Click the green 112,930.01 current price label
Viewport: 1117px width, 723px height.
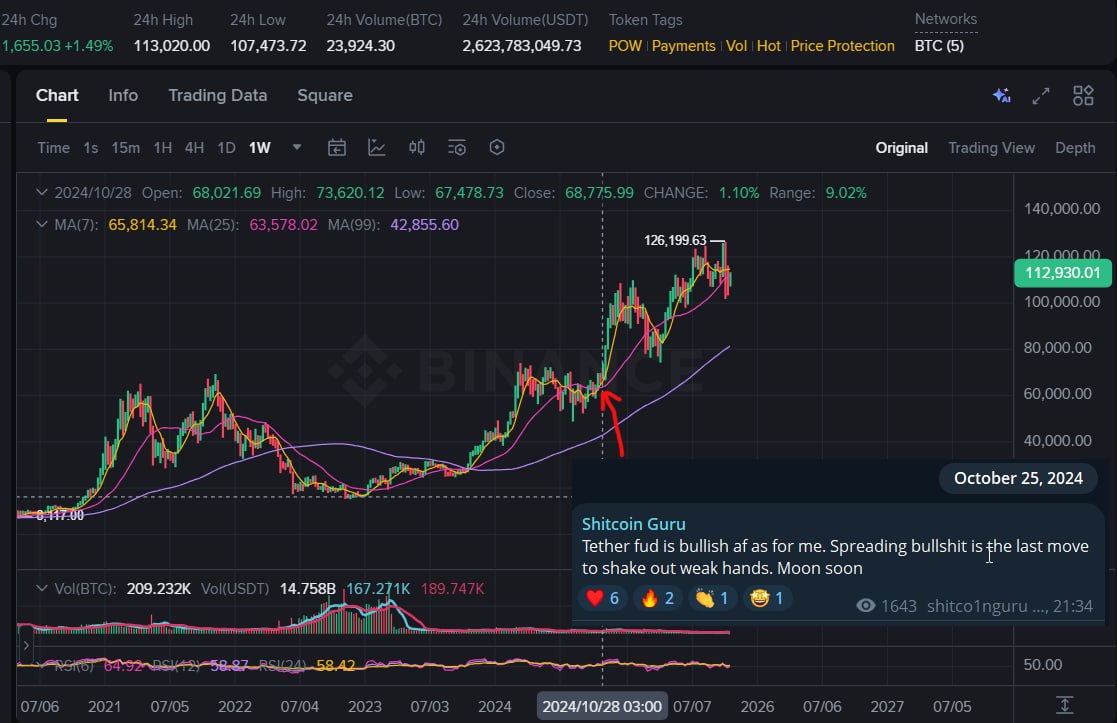coord(1063,273)
